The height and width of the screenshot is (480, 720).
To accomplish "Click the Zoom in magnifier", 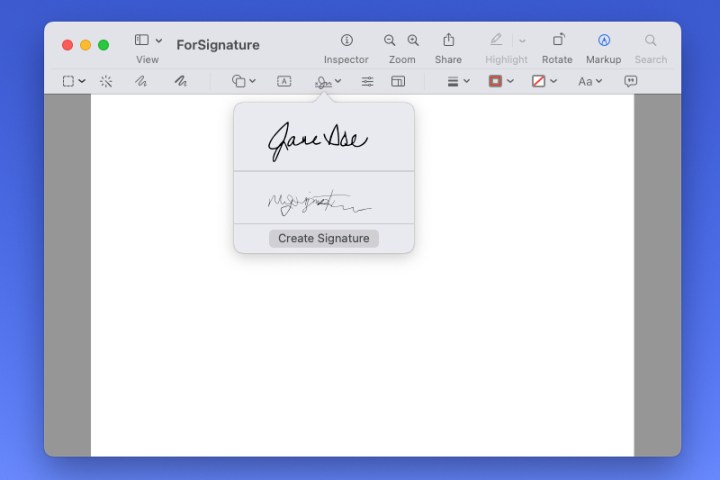I will point(413,41).
